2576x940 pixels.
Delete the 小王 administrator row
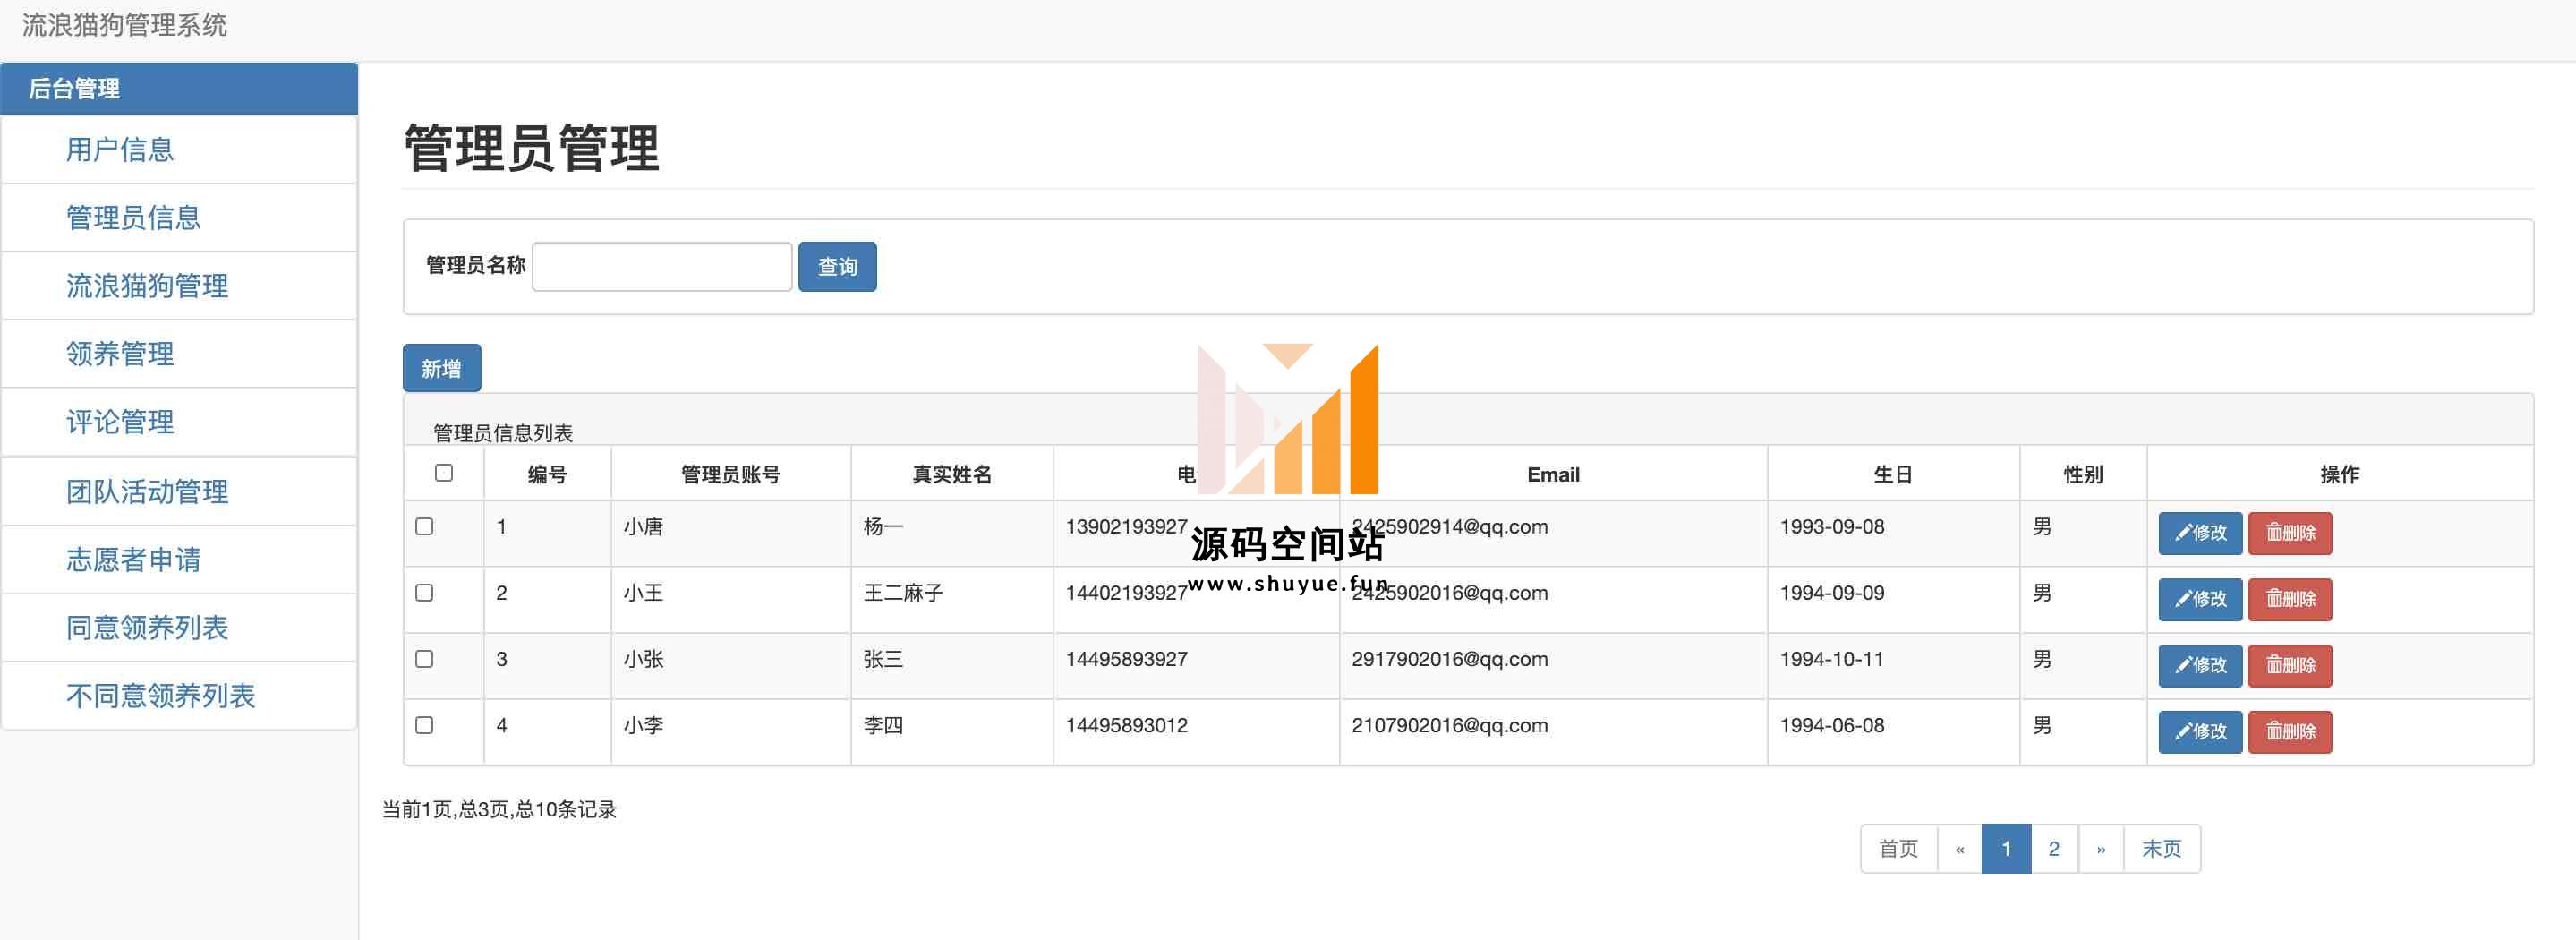(x=2289, y=599)
